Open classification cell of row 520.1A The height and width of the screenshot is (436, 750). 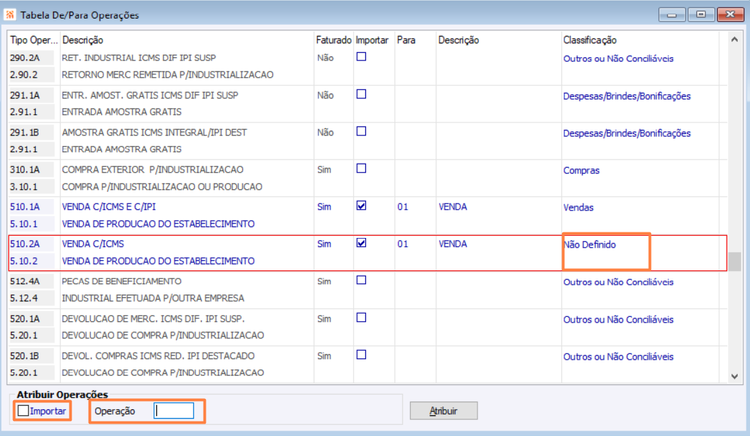[618, 319]
